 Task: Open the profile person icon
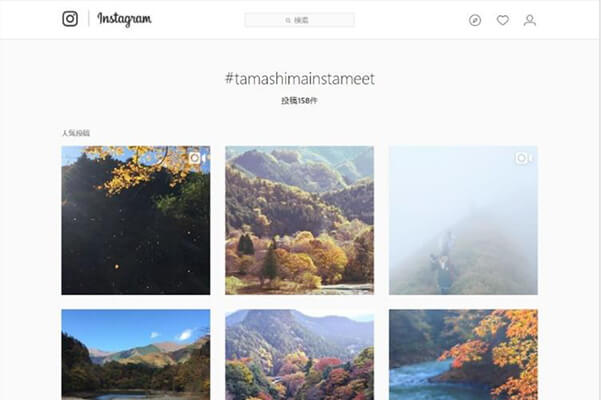530,20
